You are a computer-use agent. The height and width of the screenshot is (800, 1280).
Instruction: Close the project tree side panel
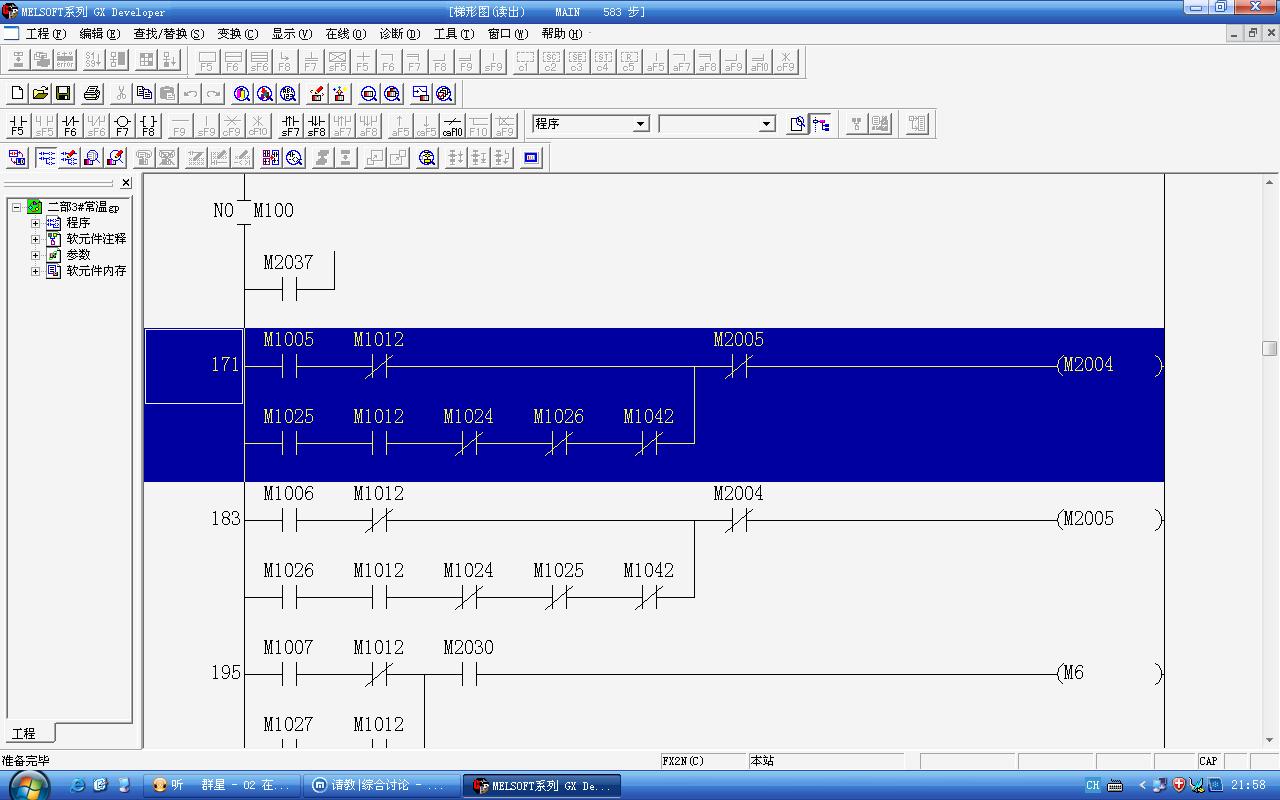click(126, 183)
